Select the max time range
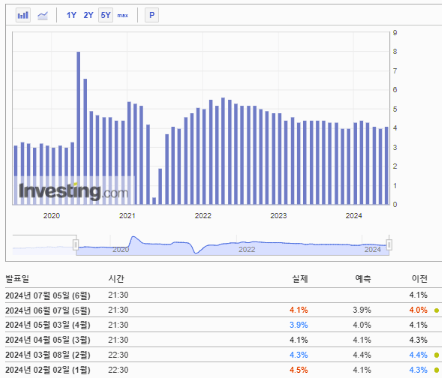 [x=123, y=15]
